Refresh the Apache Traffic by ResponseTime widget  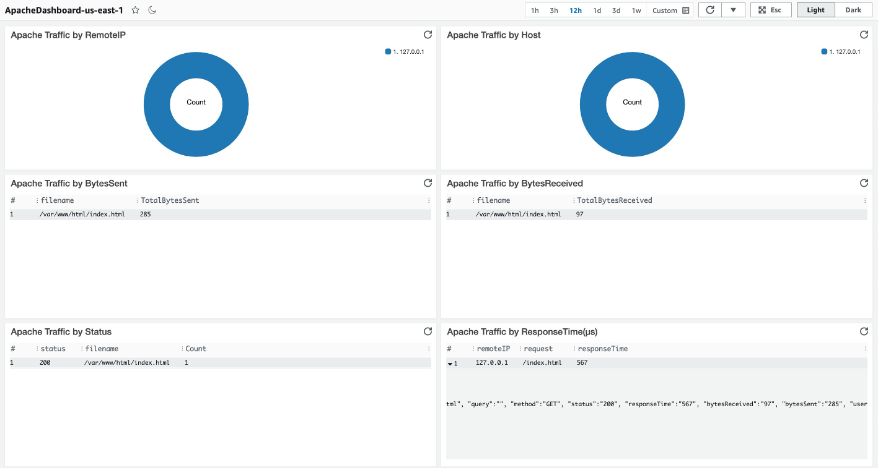(x=864, y=332)
